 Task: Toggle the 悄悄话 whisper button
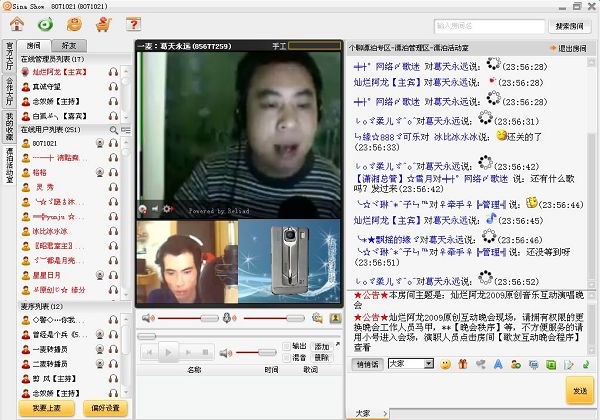pyautogui.click(x=366, y=363)
